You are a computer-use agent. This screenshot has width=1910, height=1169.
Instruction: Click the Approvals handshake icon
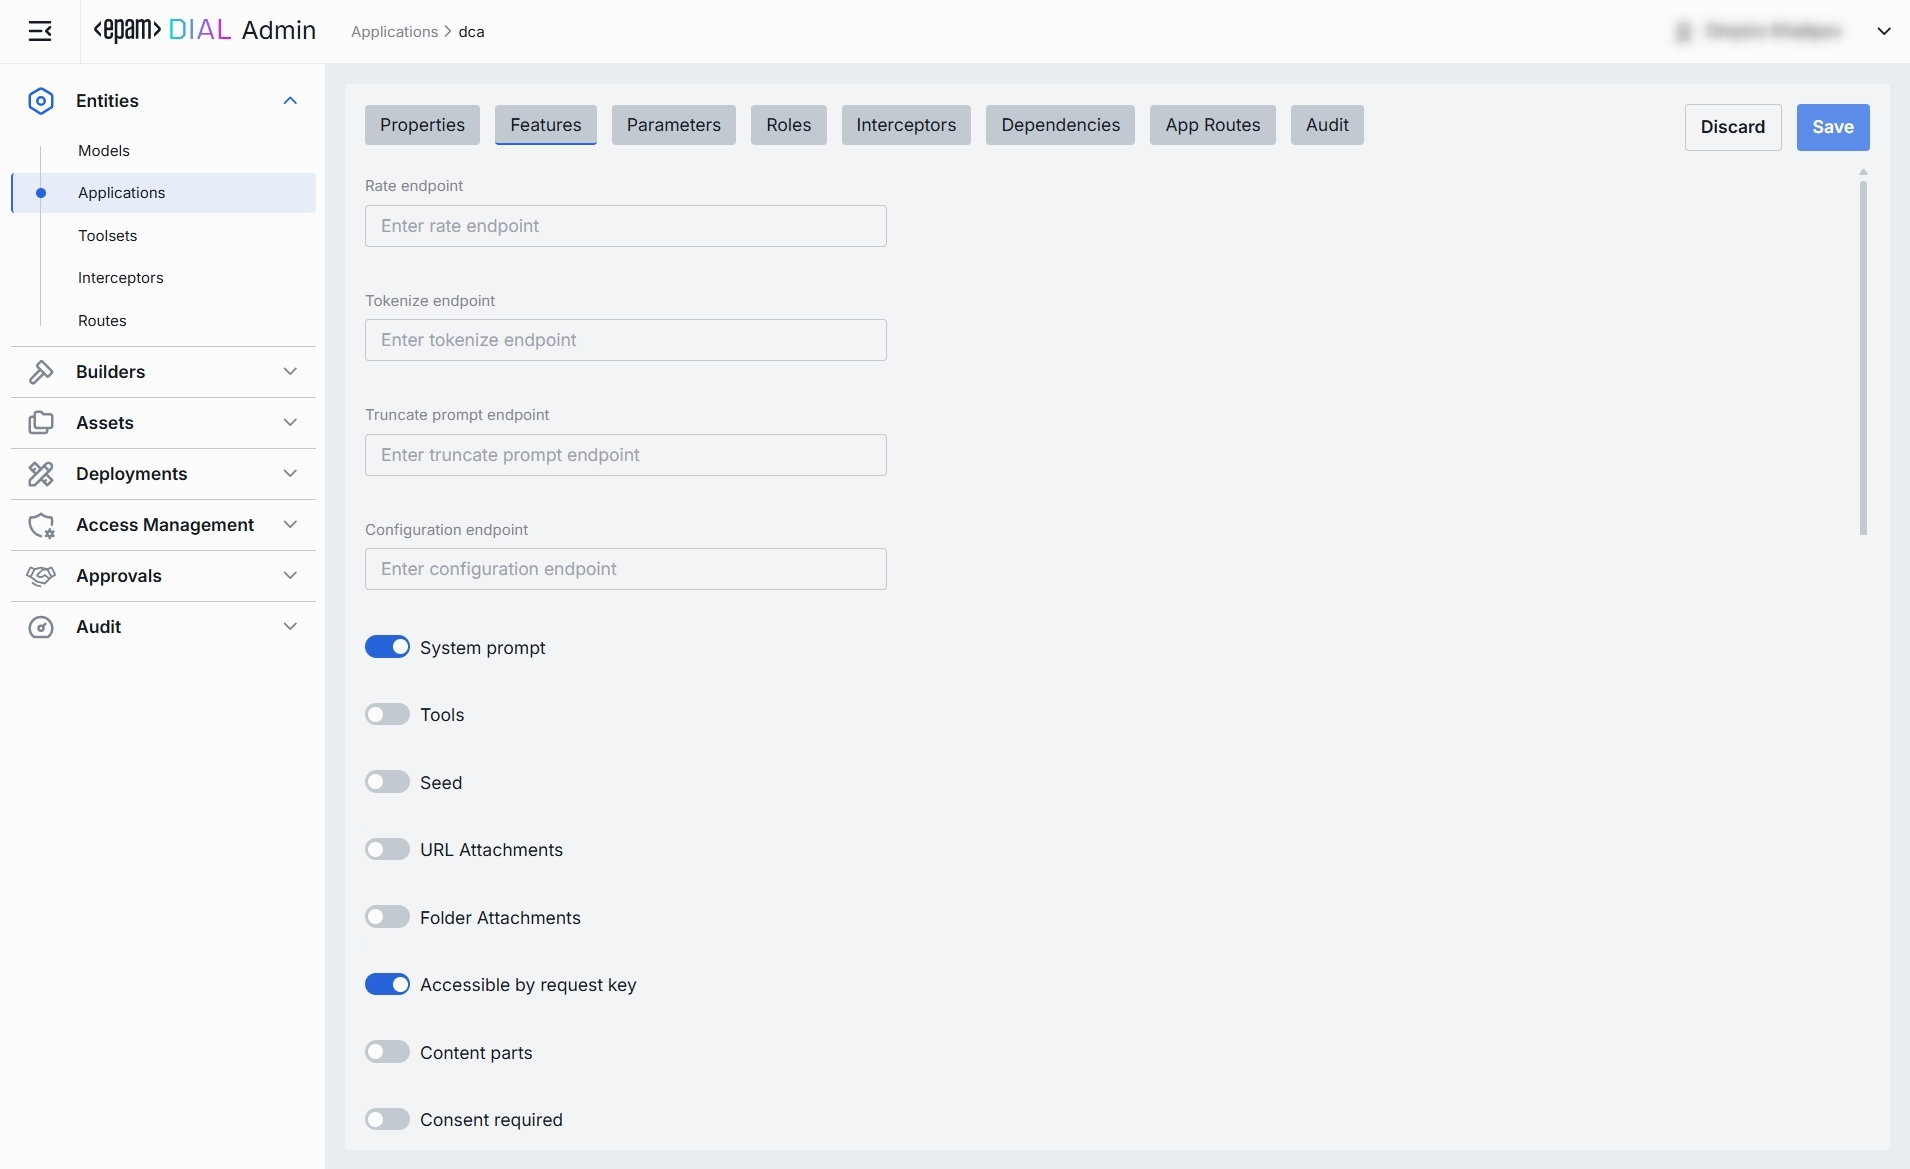41,576
